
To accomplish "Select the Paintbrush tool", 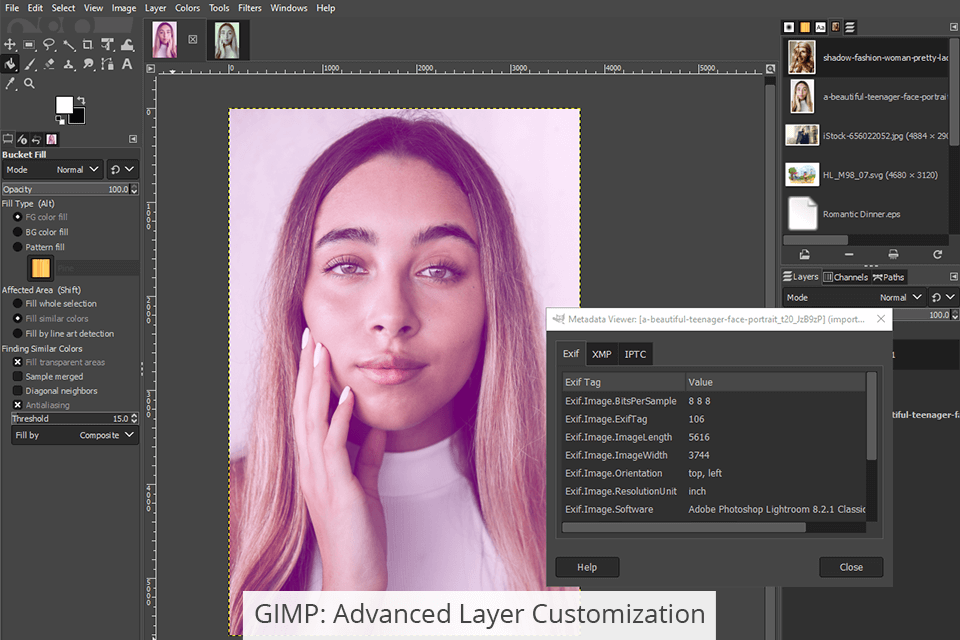I will pyautogui.click(x=29, y=64).
